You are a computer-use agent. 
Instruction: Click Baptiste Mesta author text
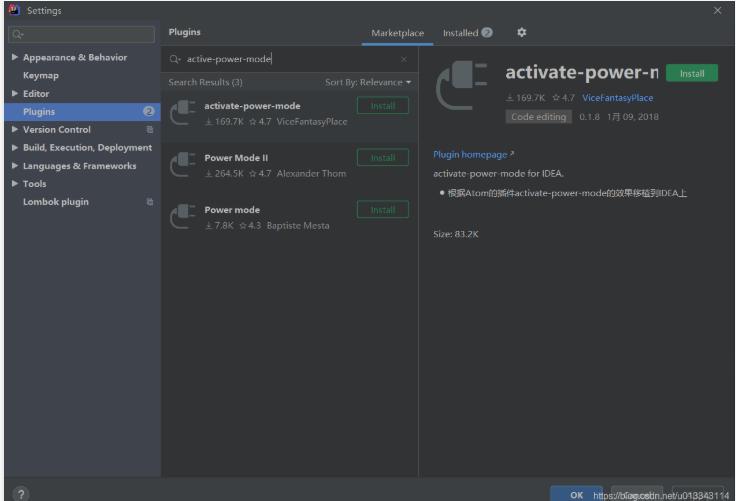pyautogui.click(x=298, y=226)
